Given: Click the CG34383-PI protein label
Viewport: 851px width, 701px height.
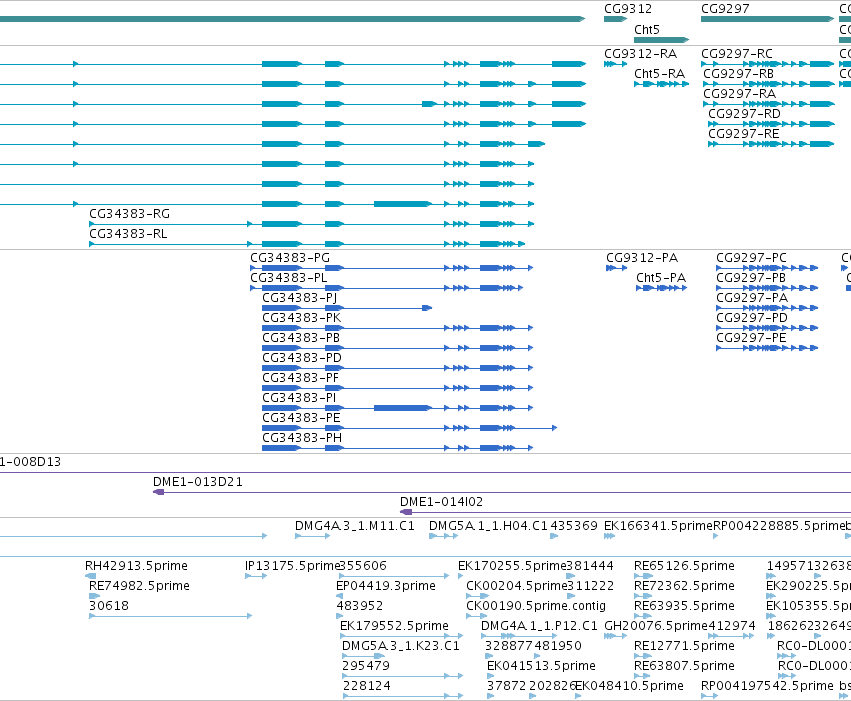Looking at the screenshot, I should [299, 398].
